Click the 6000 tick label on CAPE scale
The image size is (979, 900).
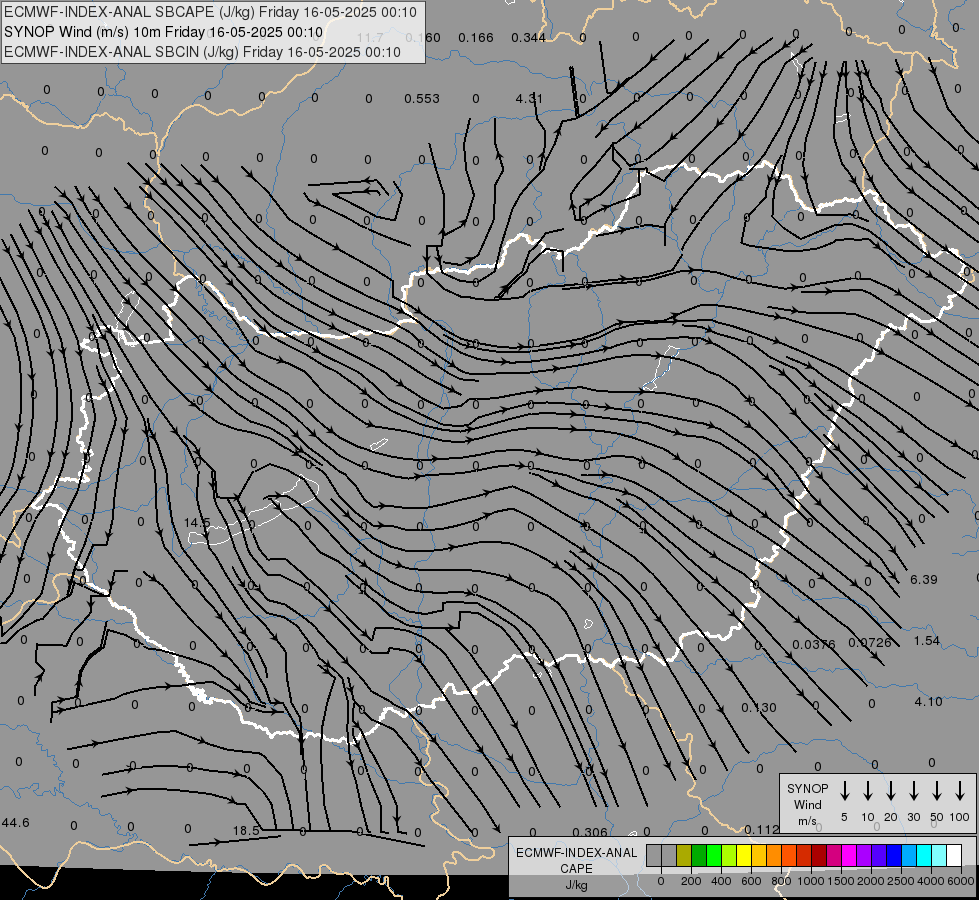pos(961,881)
